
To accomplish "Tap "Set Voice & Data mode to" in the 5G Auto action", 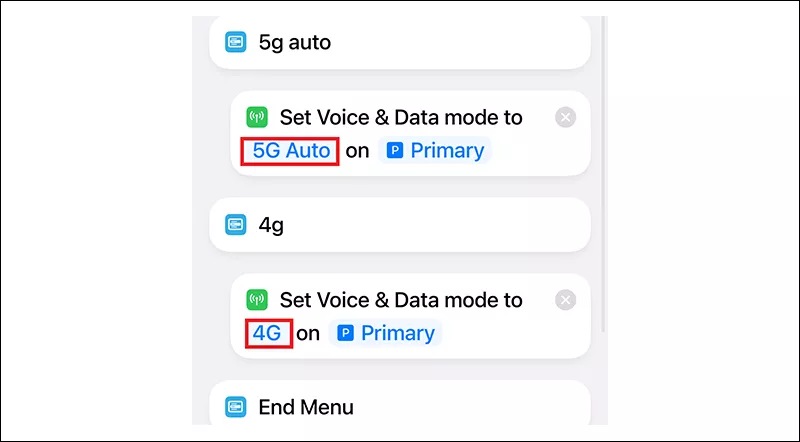I will pos(401,118).
